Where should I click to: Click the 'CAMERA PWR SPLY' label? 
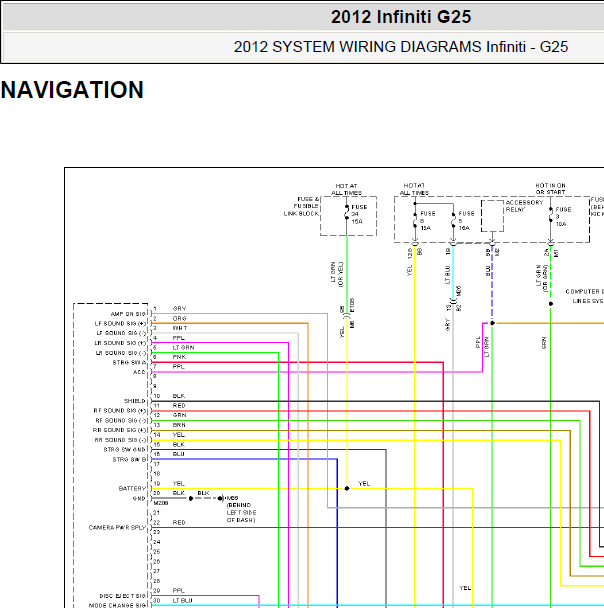click(117, 528)
